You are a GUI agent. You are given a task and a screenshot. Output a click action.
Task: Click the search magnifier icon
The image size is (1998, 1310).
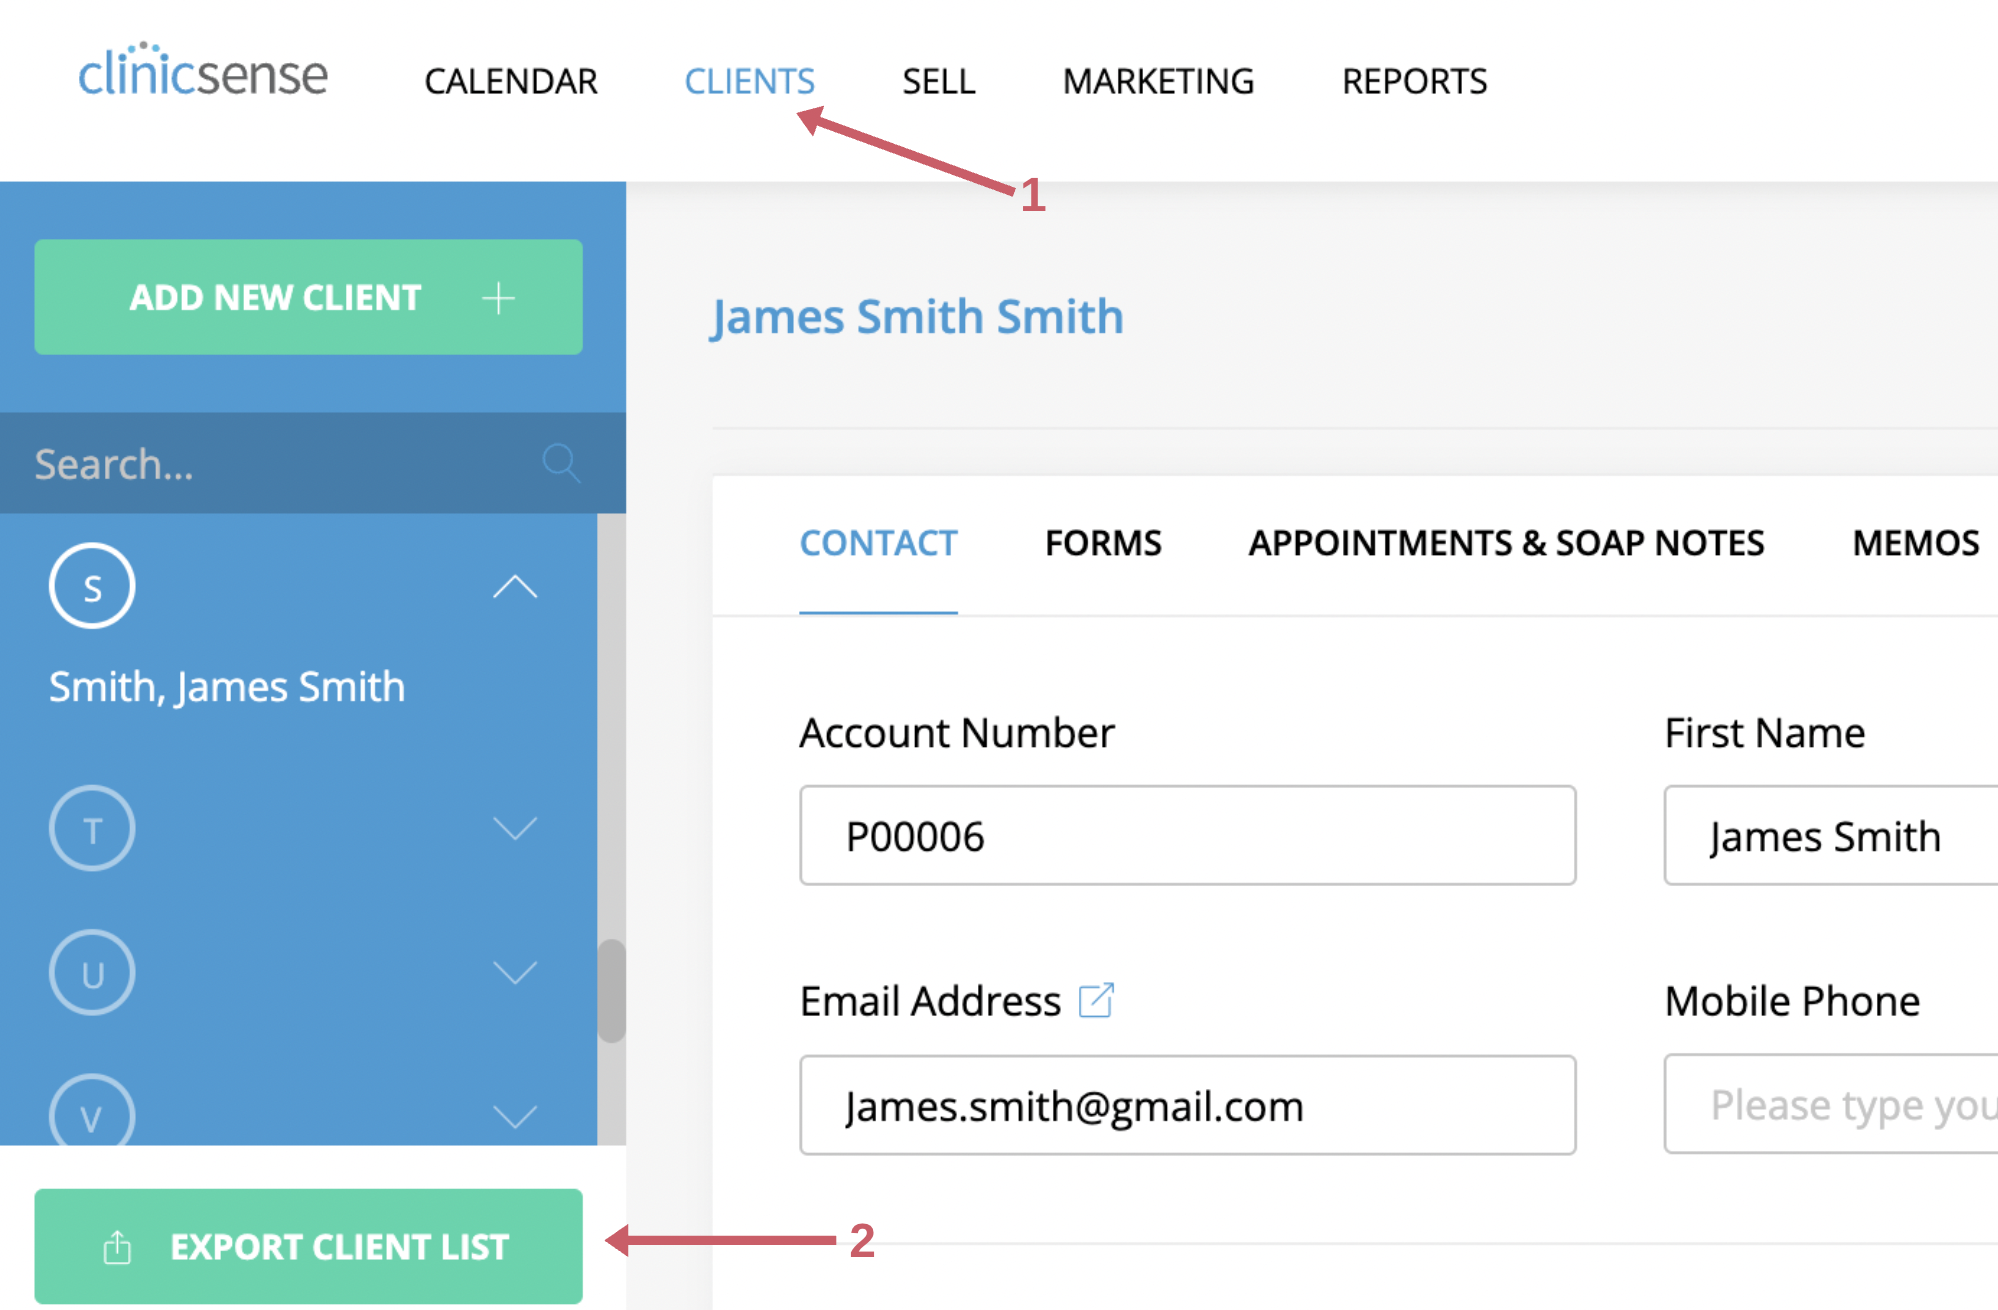(x=561, y=463)
